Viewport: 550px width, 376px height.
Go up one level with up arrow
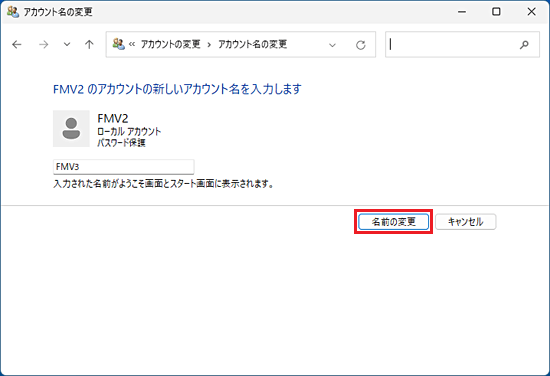[89, 45]
